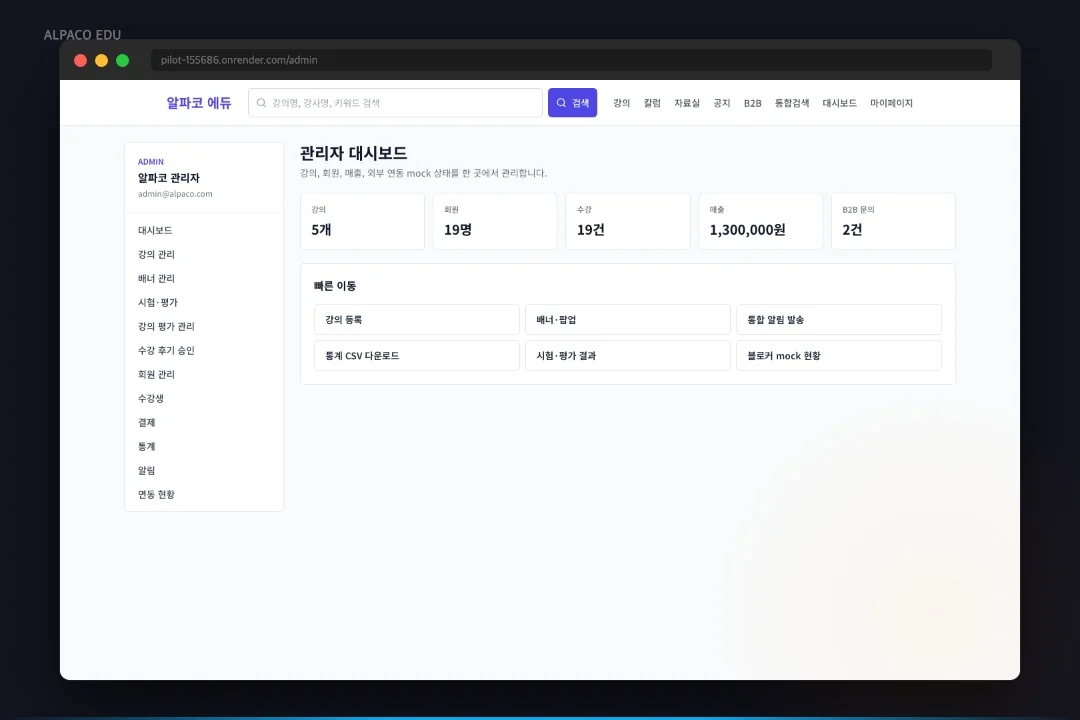Go to 칼럼 in the top navigation
Screen dimensions: 1080x720
coord(652,103)
